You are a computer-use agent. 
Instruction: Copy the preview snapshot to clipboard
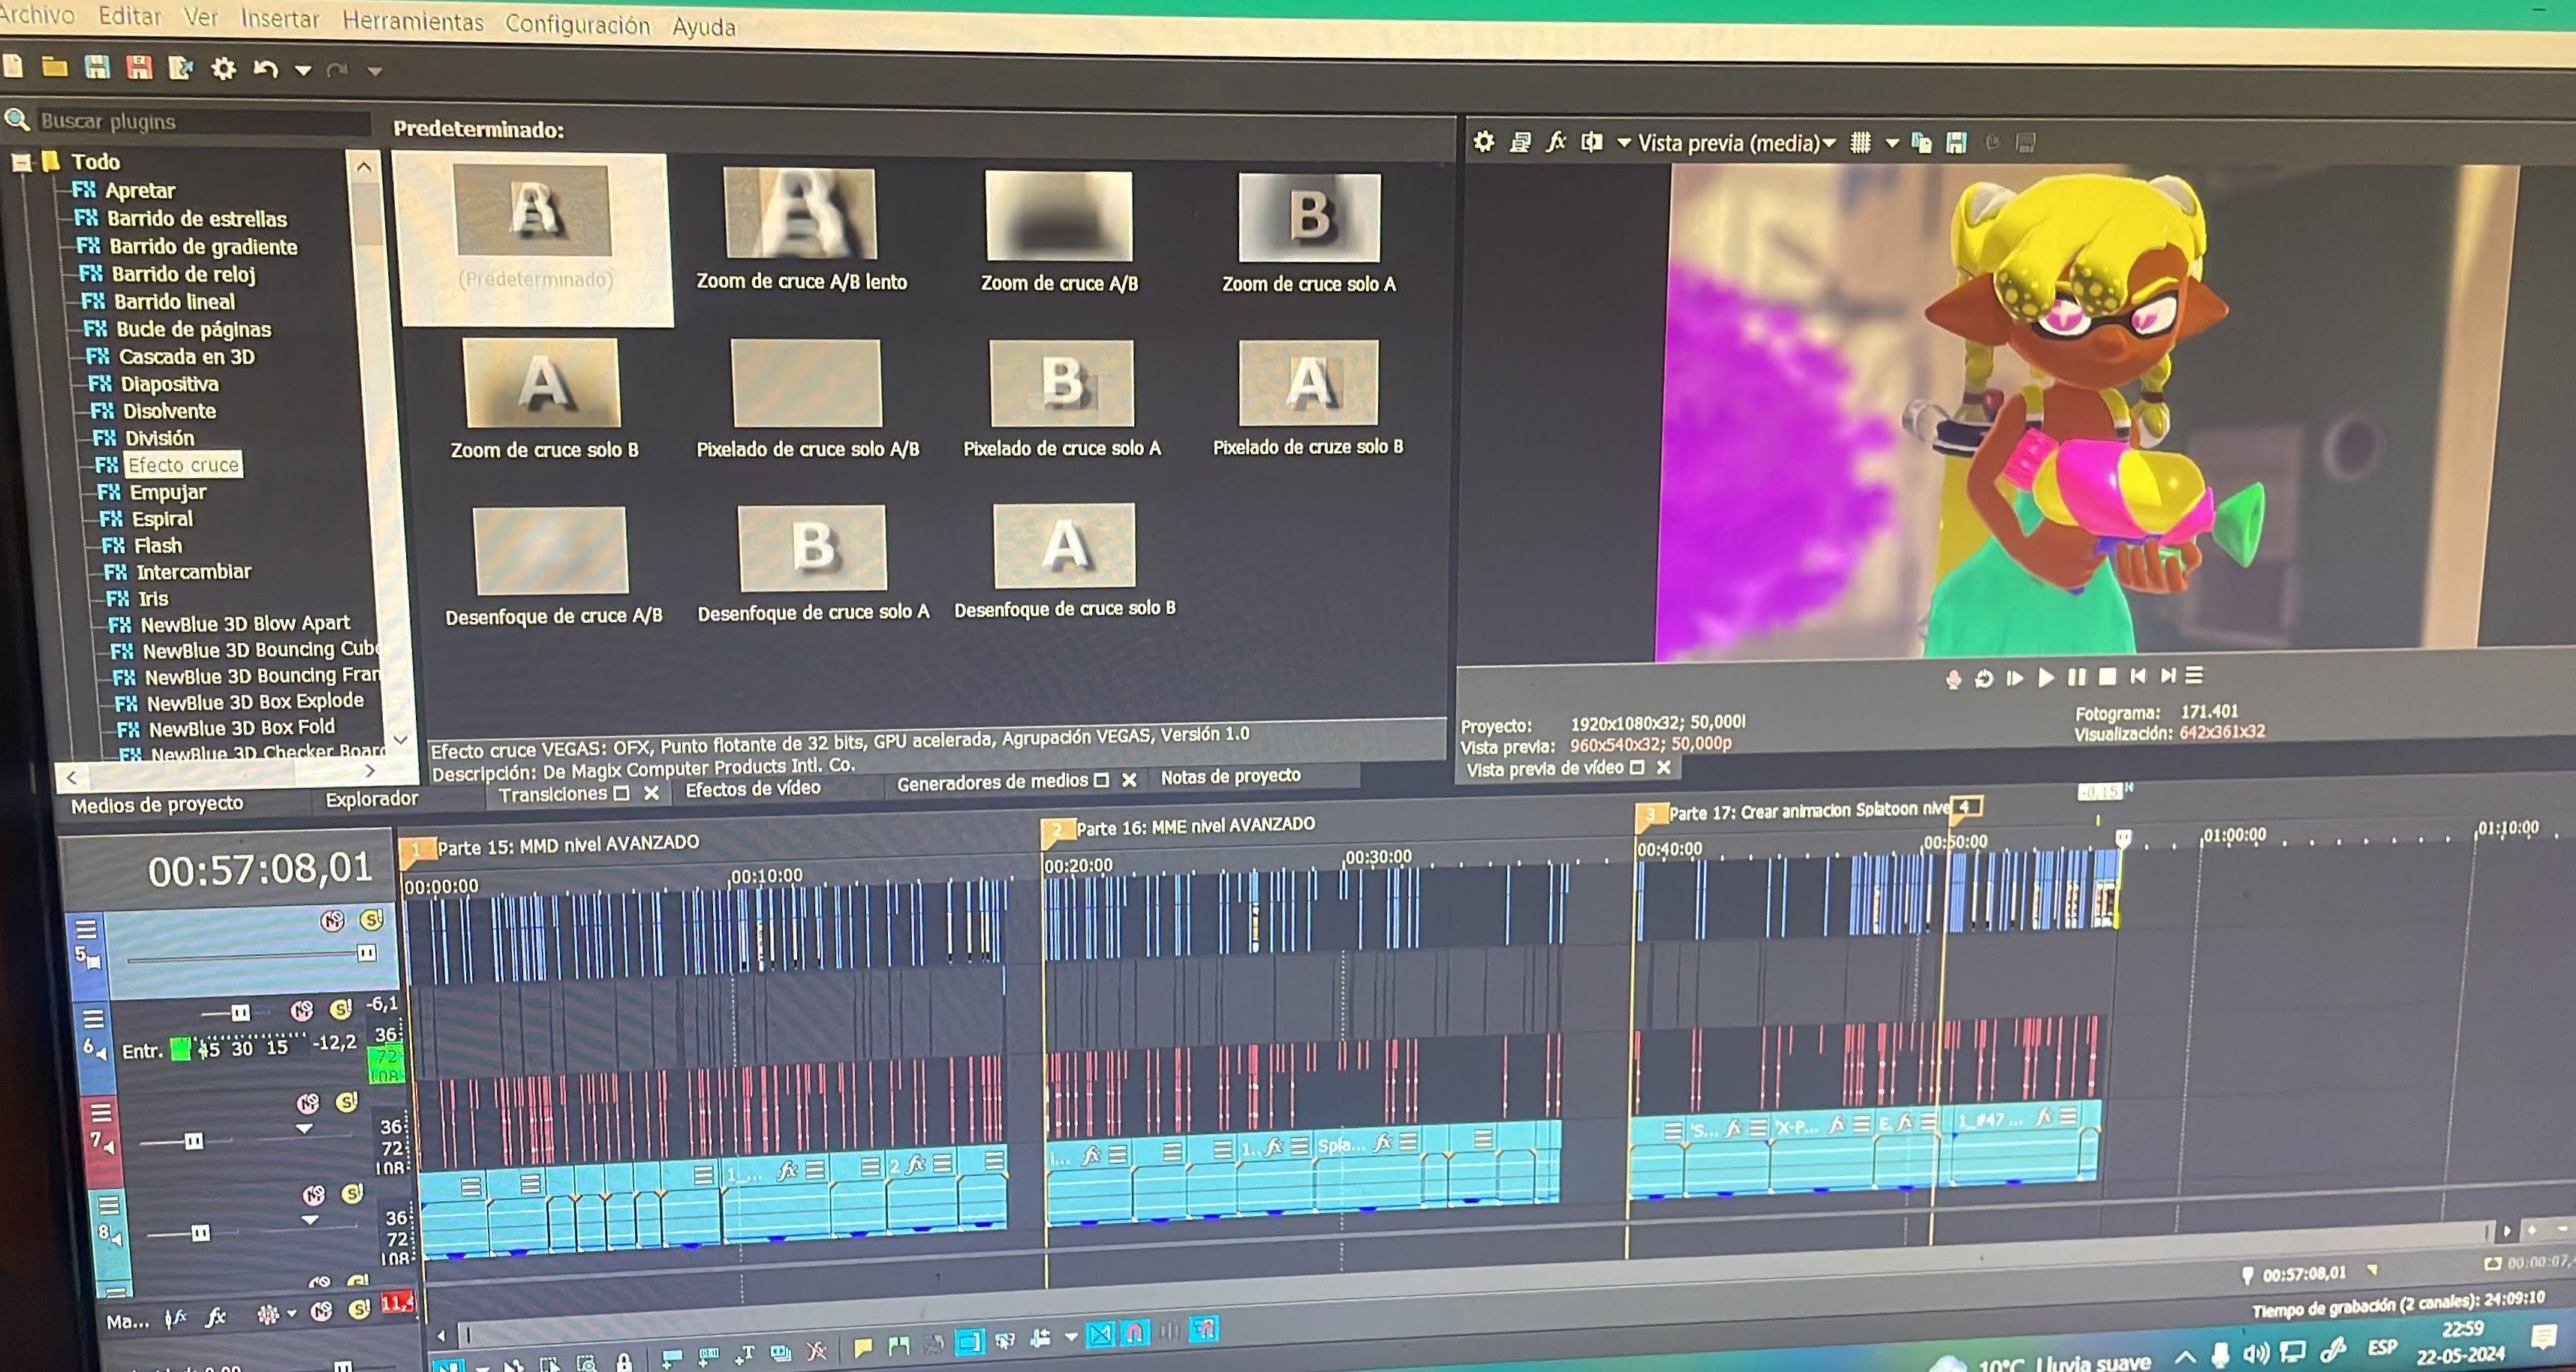click(x=1921, y=143)
